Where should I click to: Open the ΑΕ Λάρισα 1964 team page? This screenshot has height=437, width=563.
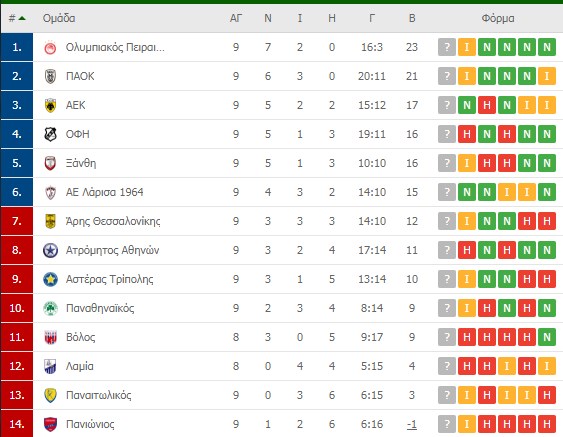pos(104,192)
